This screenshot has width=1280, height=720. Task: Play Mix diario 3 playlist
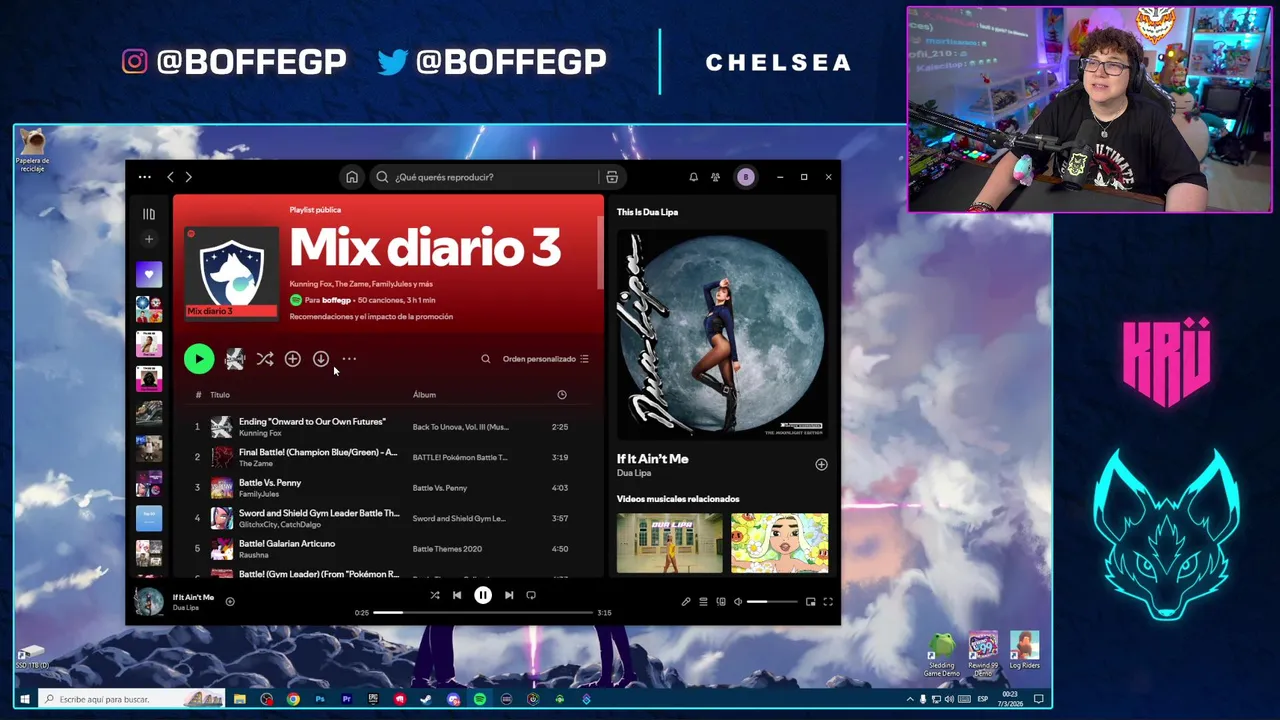[x=199, y=359]
